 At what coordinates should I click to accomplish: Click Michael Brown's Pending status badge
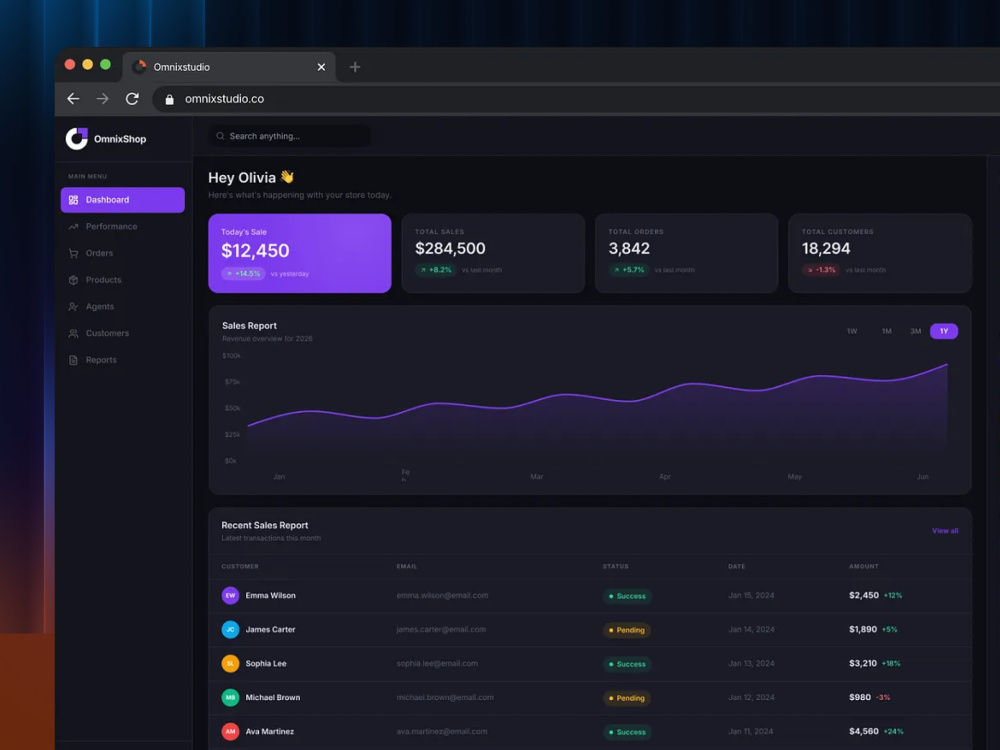click(627, 698)
